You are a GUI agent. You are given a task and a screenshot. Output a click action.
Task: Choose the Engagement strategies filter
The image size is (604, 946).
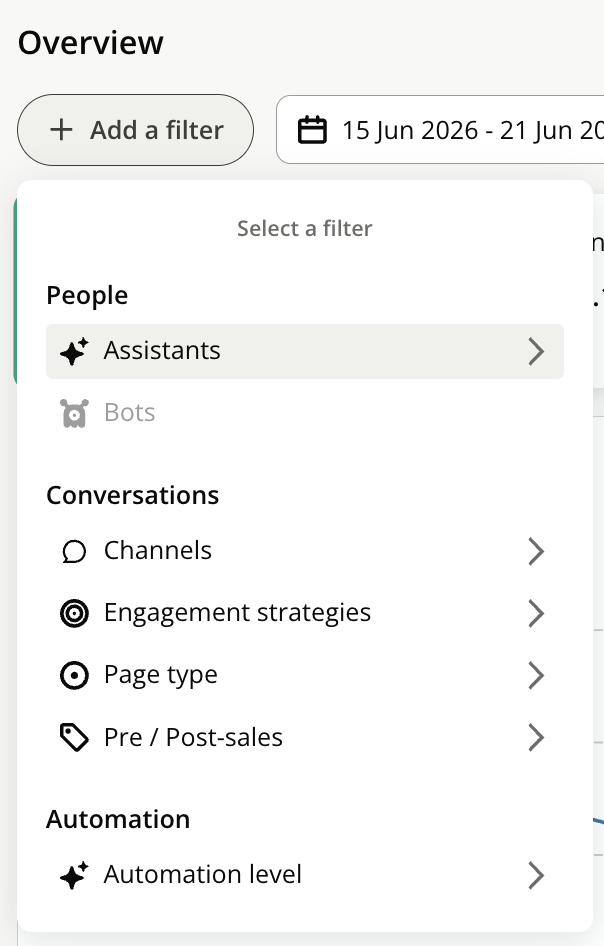305,614
